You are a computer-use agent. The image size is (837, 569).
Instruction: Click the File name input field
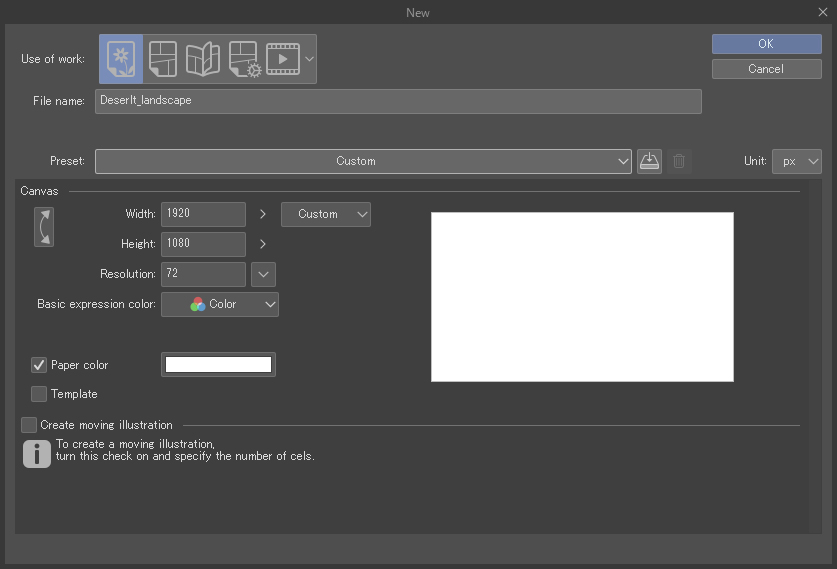(398, 101)
